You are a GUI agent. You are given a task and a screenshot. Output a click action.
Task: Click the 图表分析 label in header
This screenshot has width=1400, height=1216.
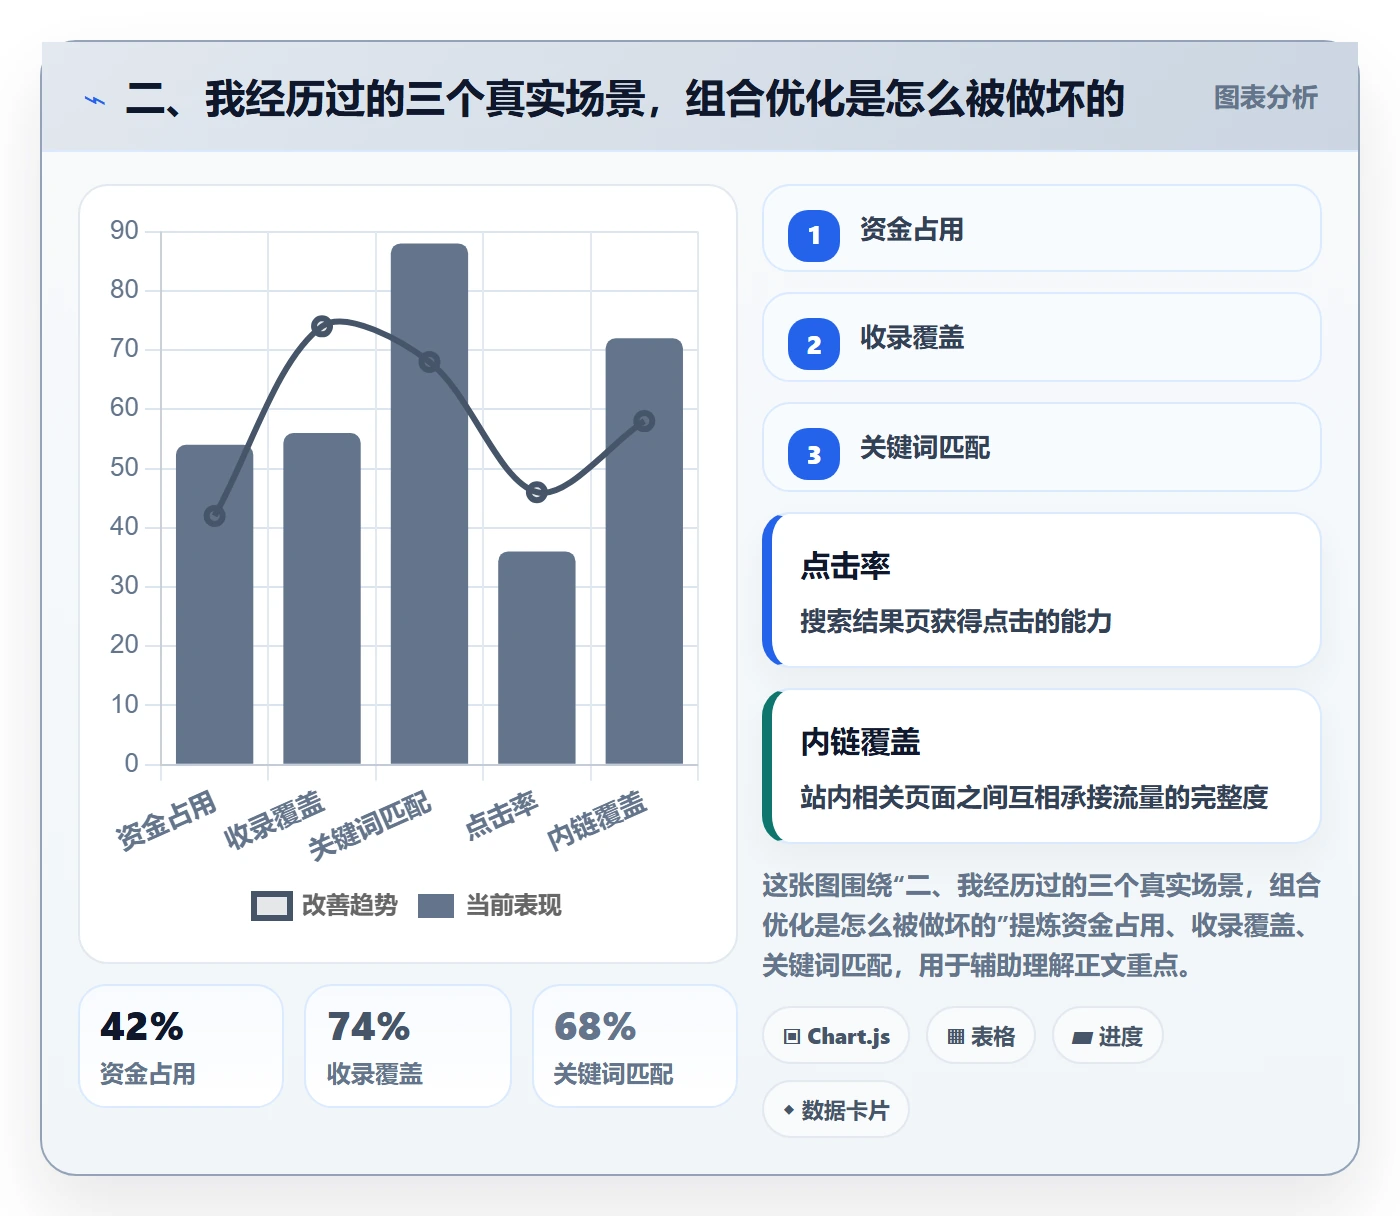click(x=1265, y=98)
